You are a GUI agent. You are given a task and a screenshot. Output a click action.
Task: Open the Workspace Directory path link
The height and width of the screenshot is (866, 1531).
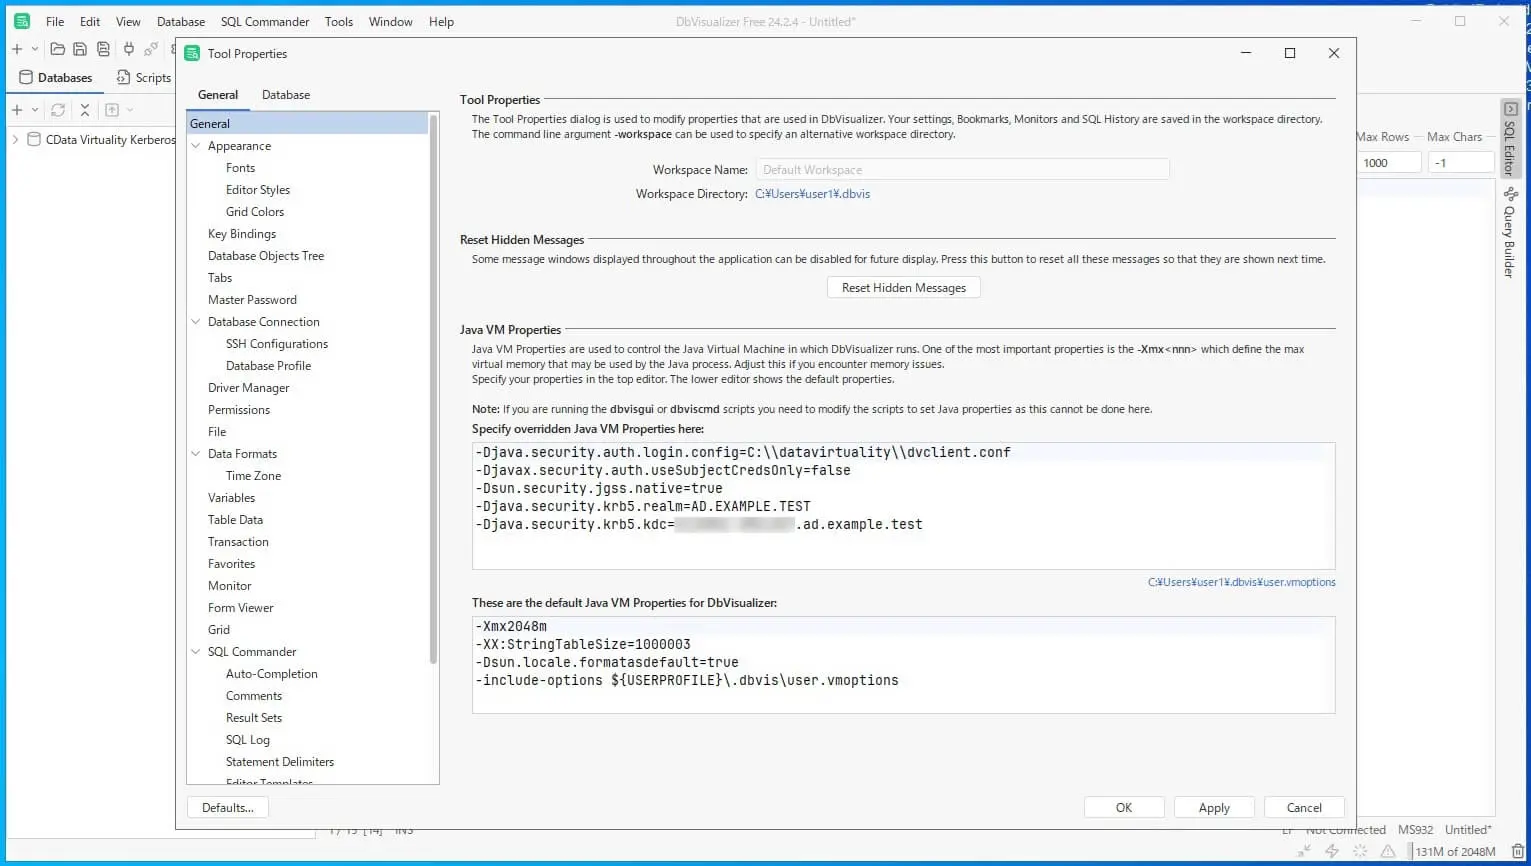[x=812, y=194]
